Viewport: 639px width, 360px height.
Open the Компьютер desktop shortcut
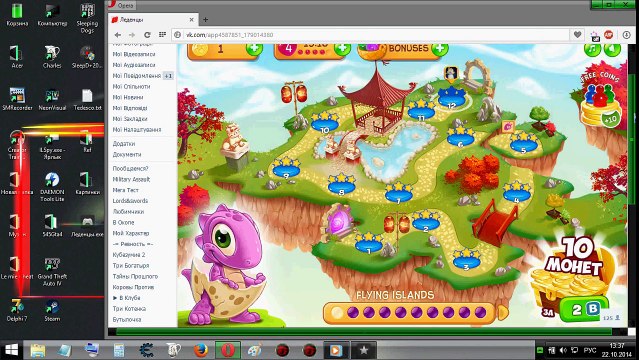coord(52,15)
